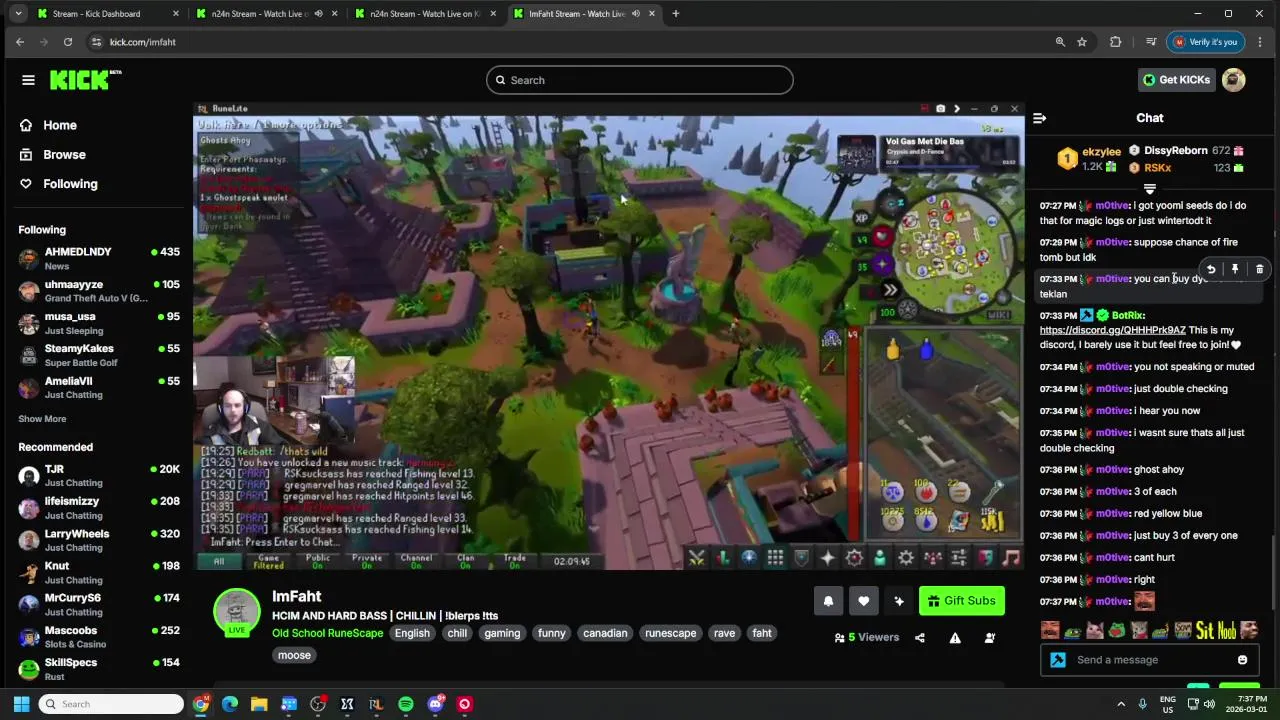This screenshot has width=1280, height=720.
Task: Open the browser extensions puzzle icon
Action: 1116,42
